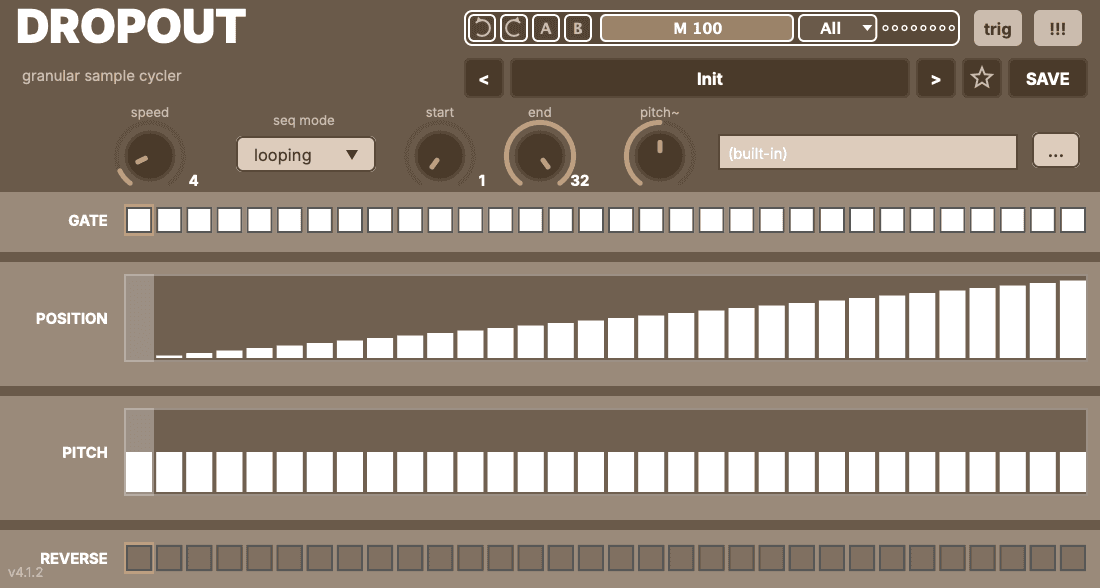
Task: Click the M 100 field
Action: click(697, 28)
